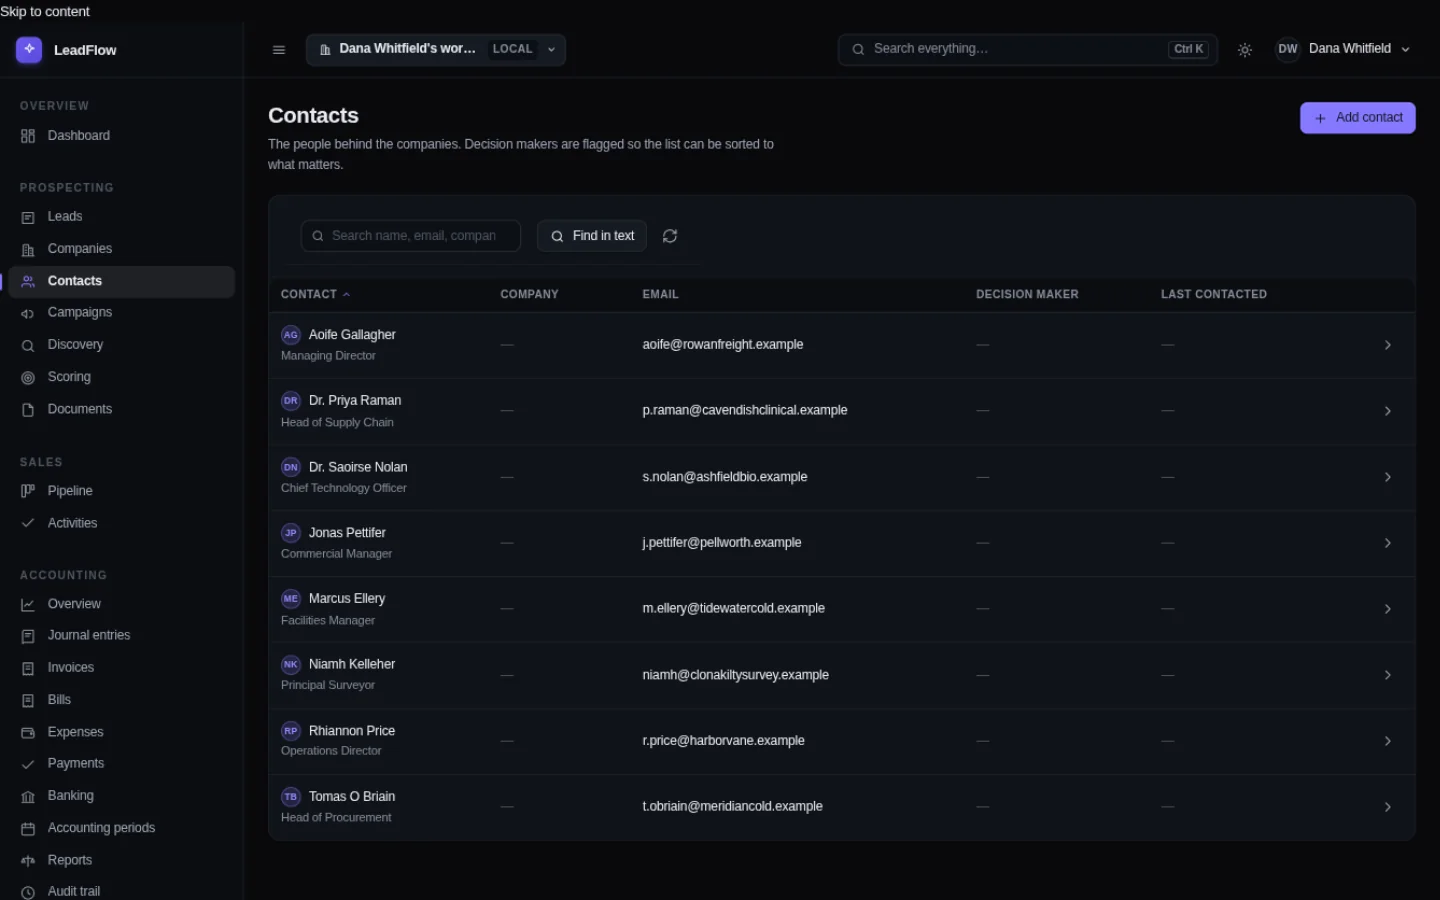1440x900 pixels.
Task: Click the NK avatar for Niamh Kelleher
Action: 291,665
